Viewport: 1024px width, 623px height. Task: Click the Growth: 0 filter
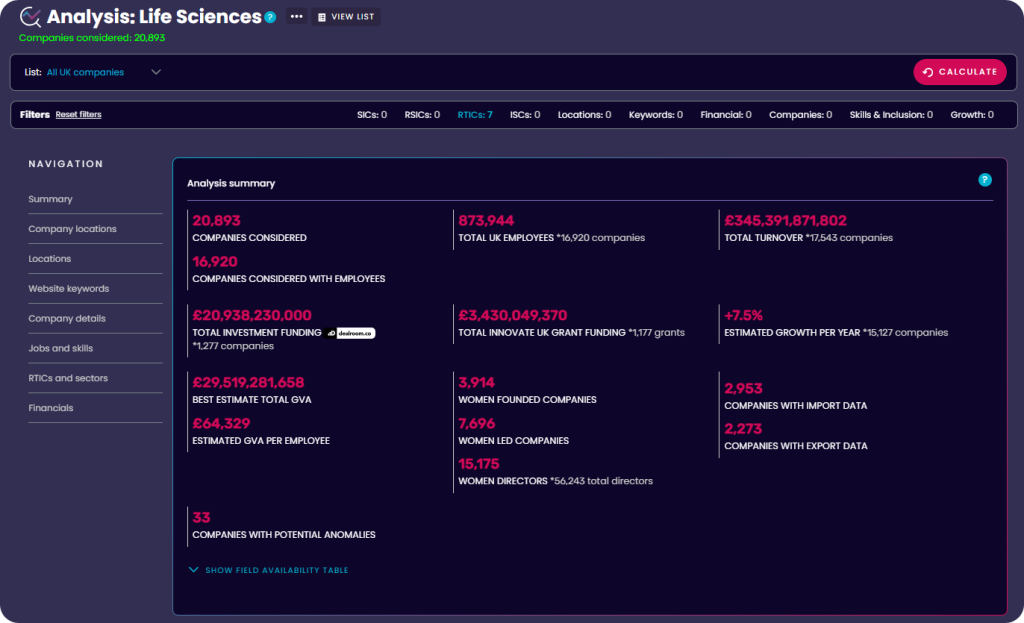971,115
